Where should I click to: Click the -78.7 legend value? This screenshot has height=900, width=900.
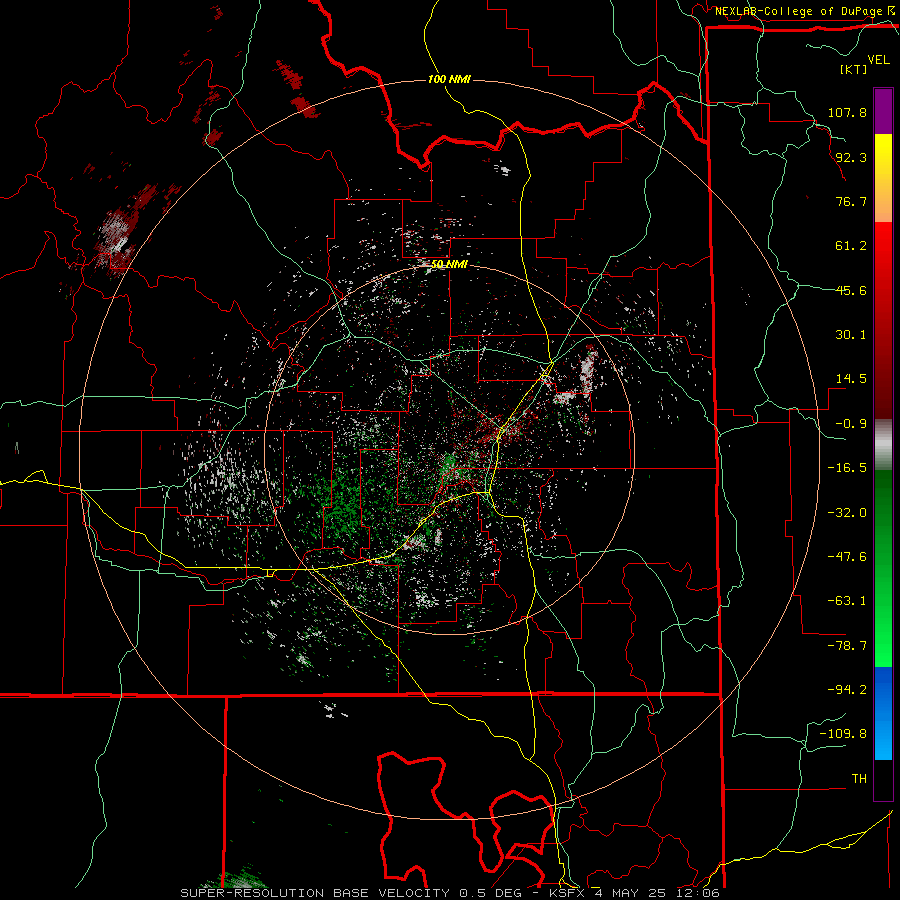pyautogui.click(x=847, y=646)
